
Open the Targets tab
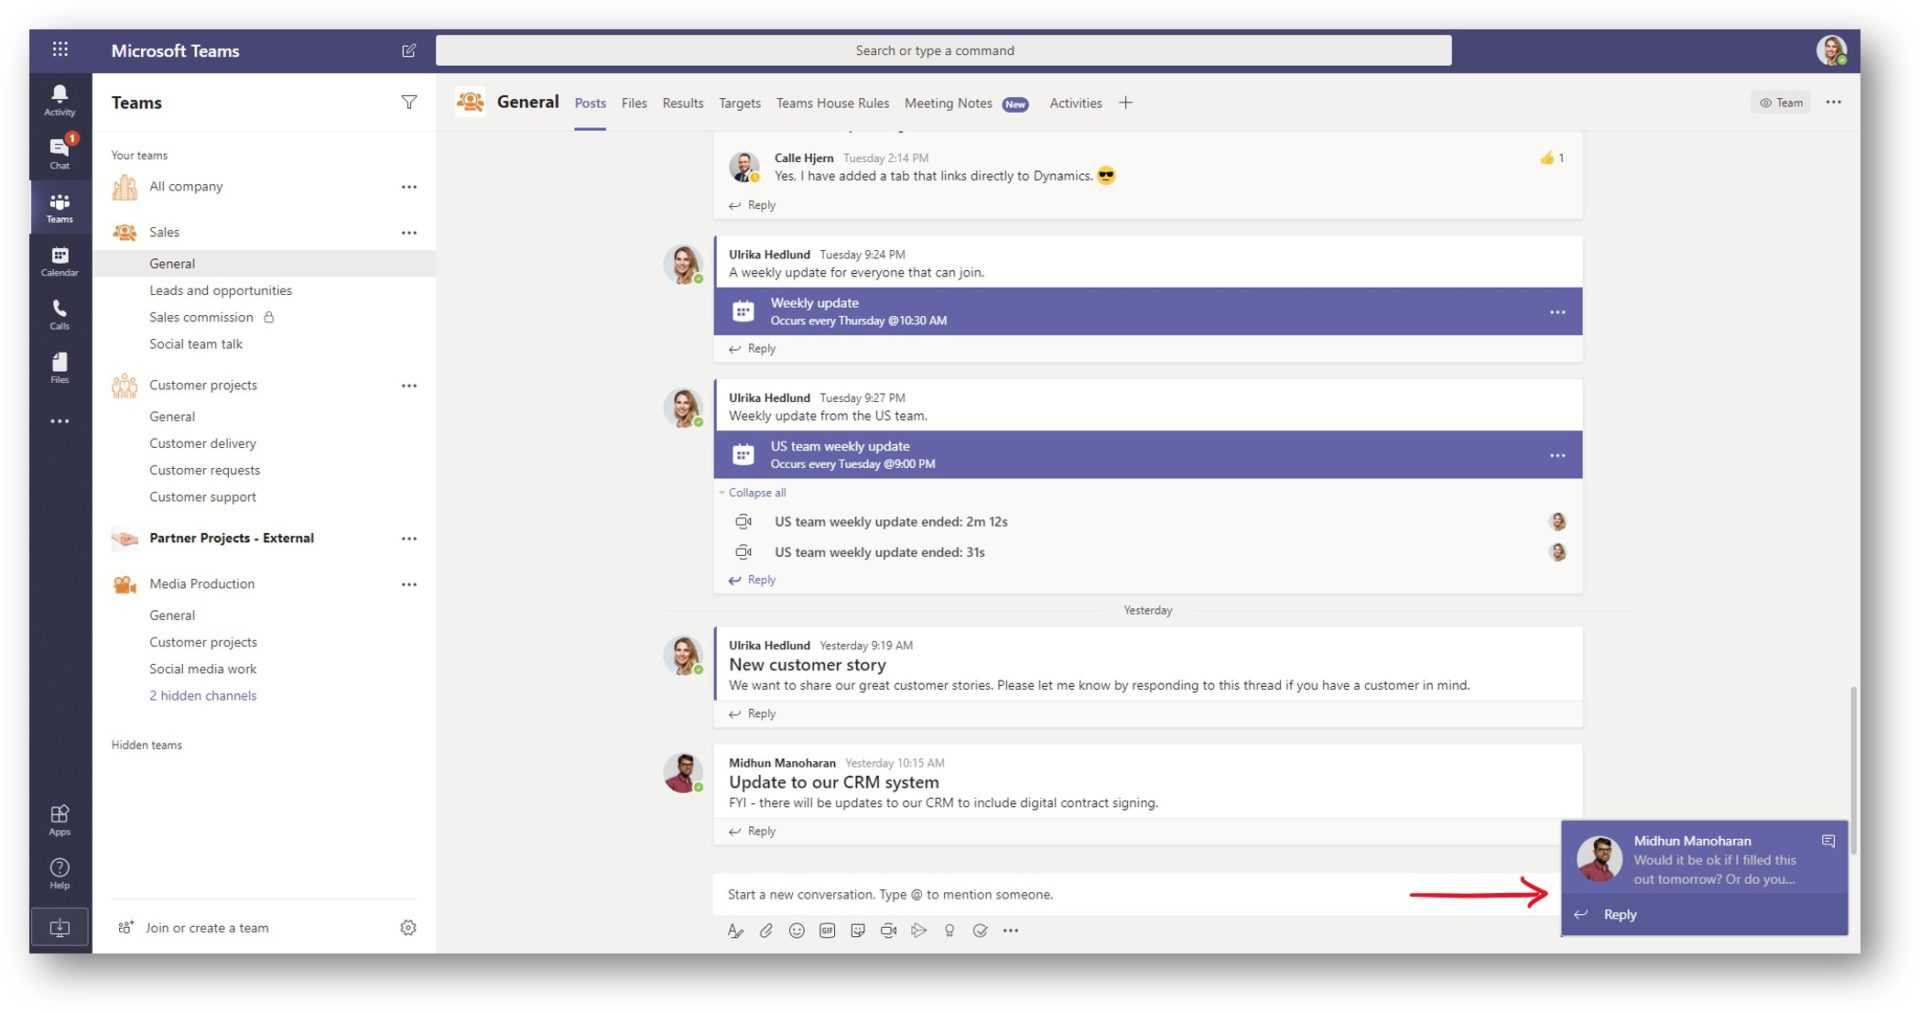739,103
